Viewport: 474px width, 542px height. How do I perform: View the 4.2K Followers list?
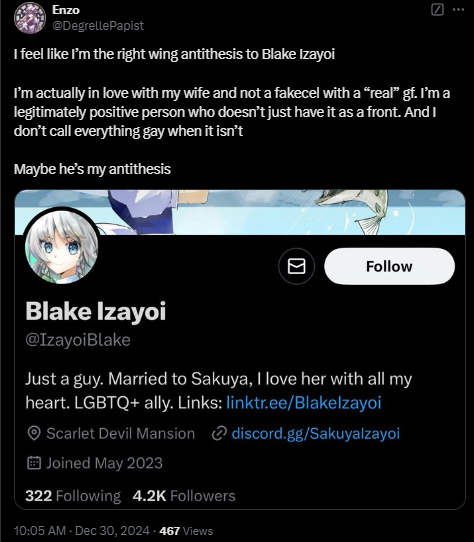click(x=184, y=496)
